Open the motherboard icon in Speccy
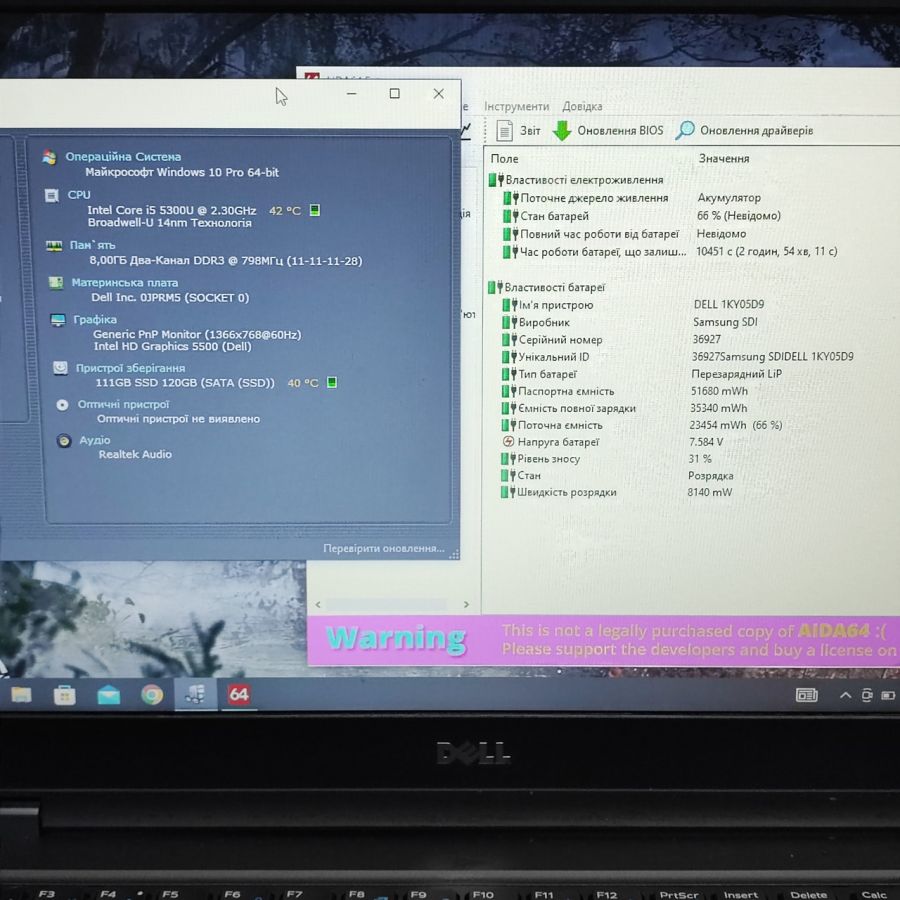The image size is (900, 900). click(56, 283)
